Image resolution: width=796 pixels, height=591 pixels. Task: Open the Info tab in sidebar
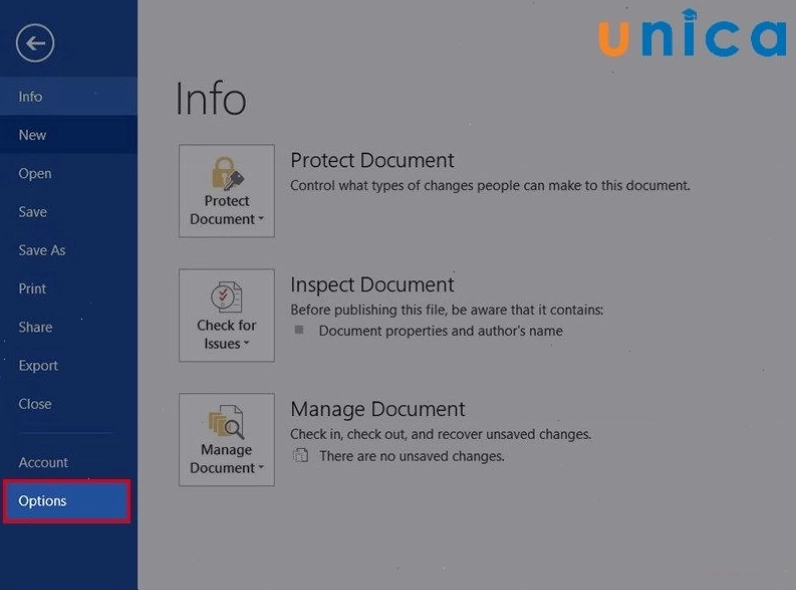pos(69,96)
